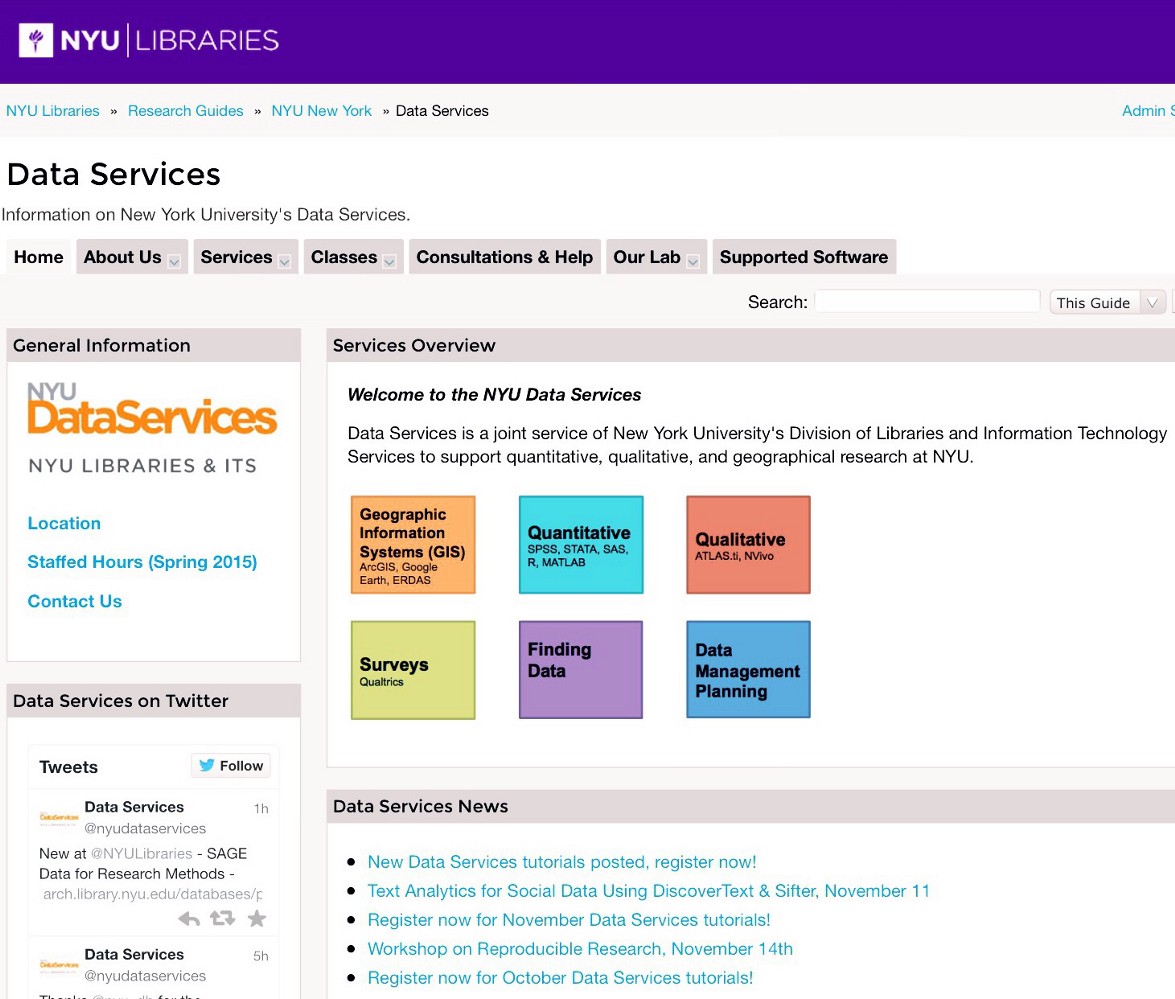The height and width of the screenshot is (999, 1175).
Task: Click Workshop on Reproducible Research link
Action: click(x=580, y=949)
